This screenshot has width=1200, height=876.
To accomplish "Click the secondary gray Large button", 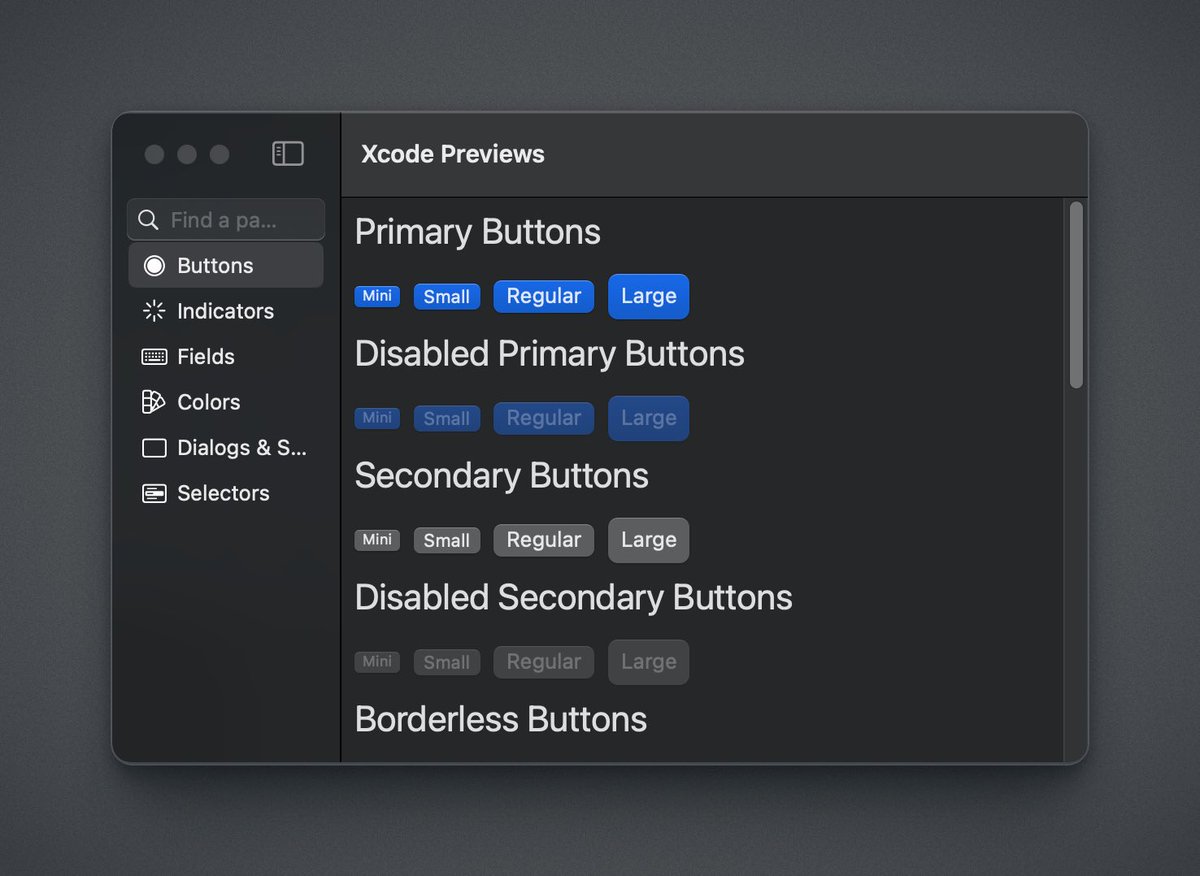I will (649, 540).
